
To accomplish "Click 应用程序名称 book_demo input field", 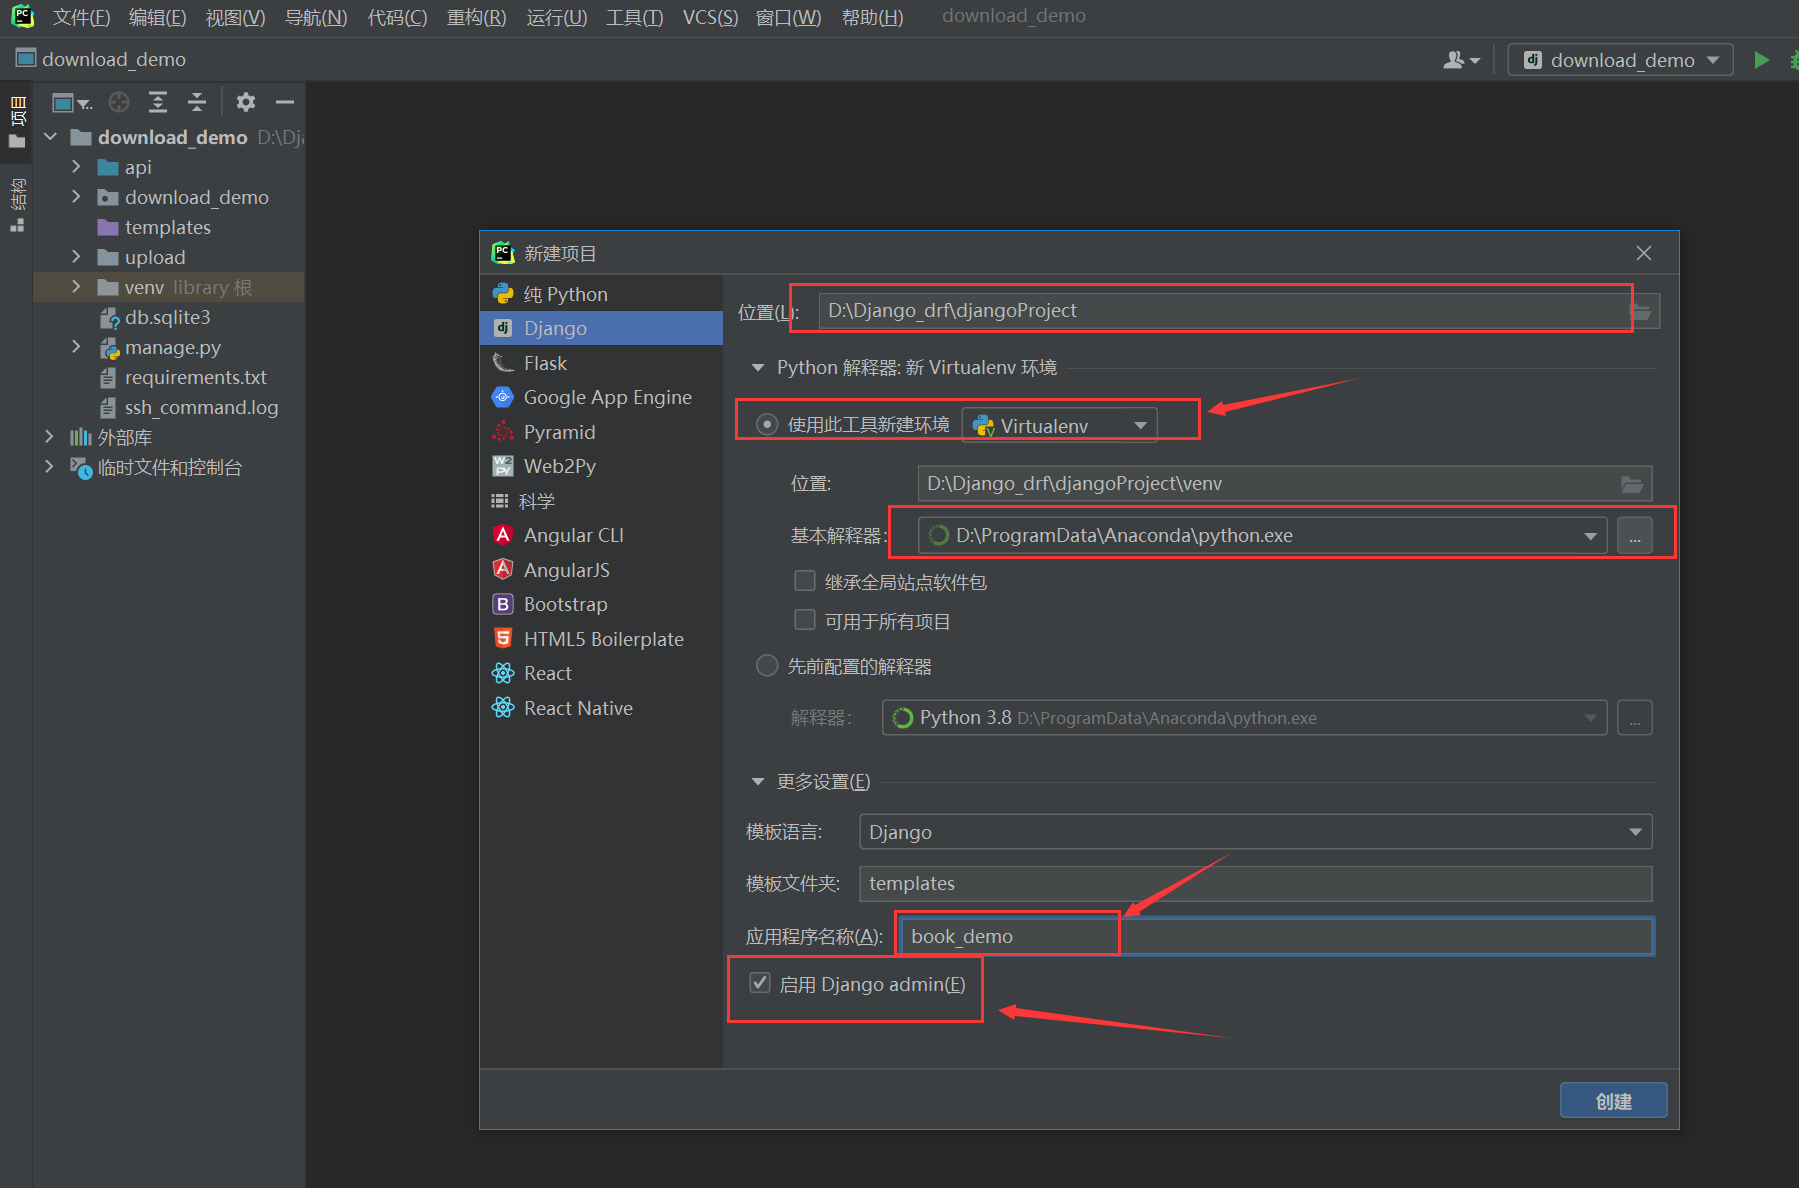I will [x=1276, y=937].
